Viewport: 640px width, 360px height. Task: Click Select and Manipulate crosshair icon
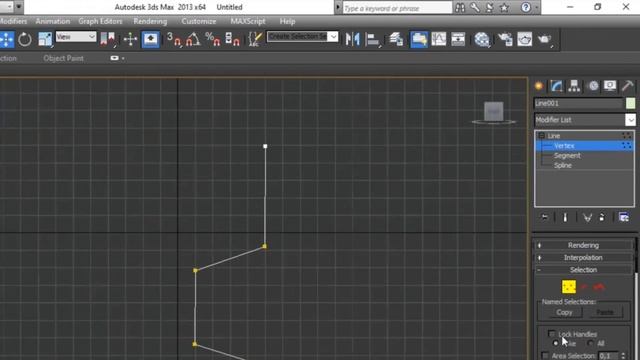pyautogui.click(x=130, y=40)
